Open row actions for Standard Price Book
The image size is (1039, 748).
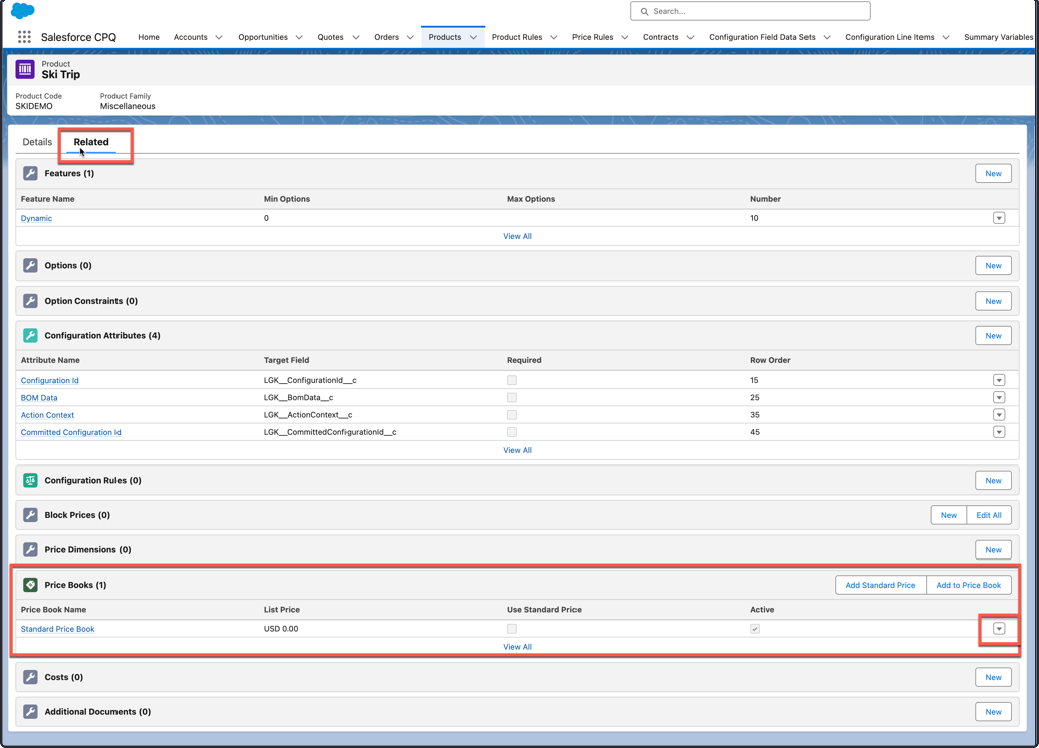click(999, 629)
